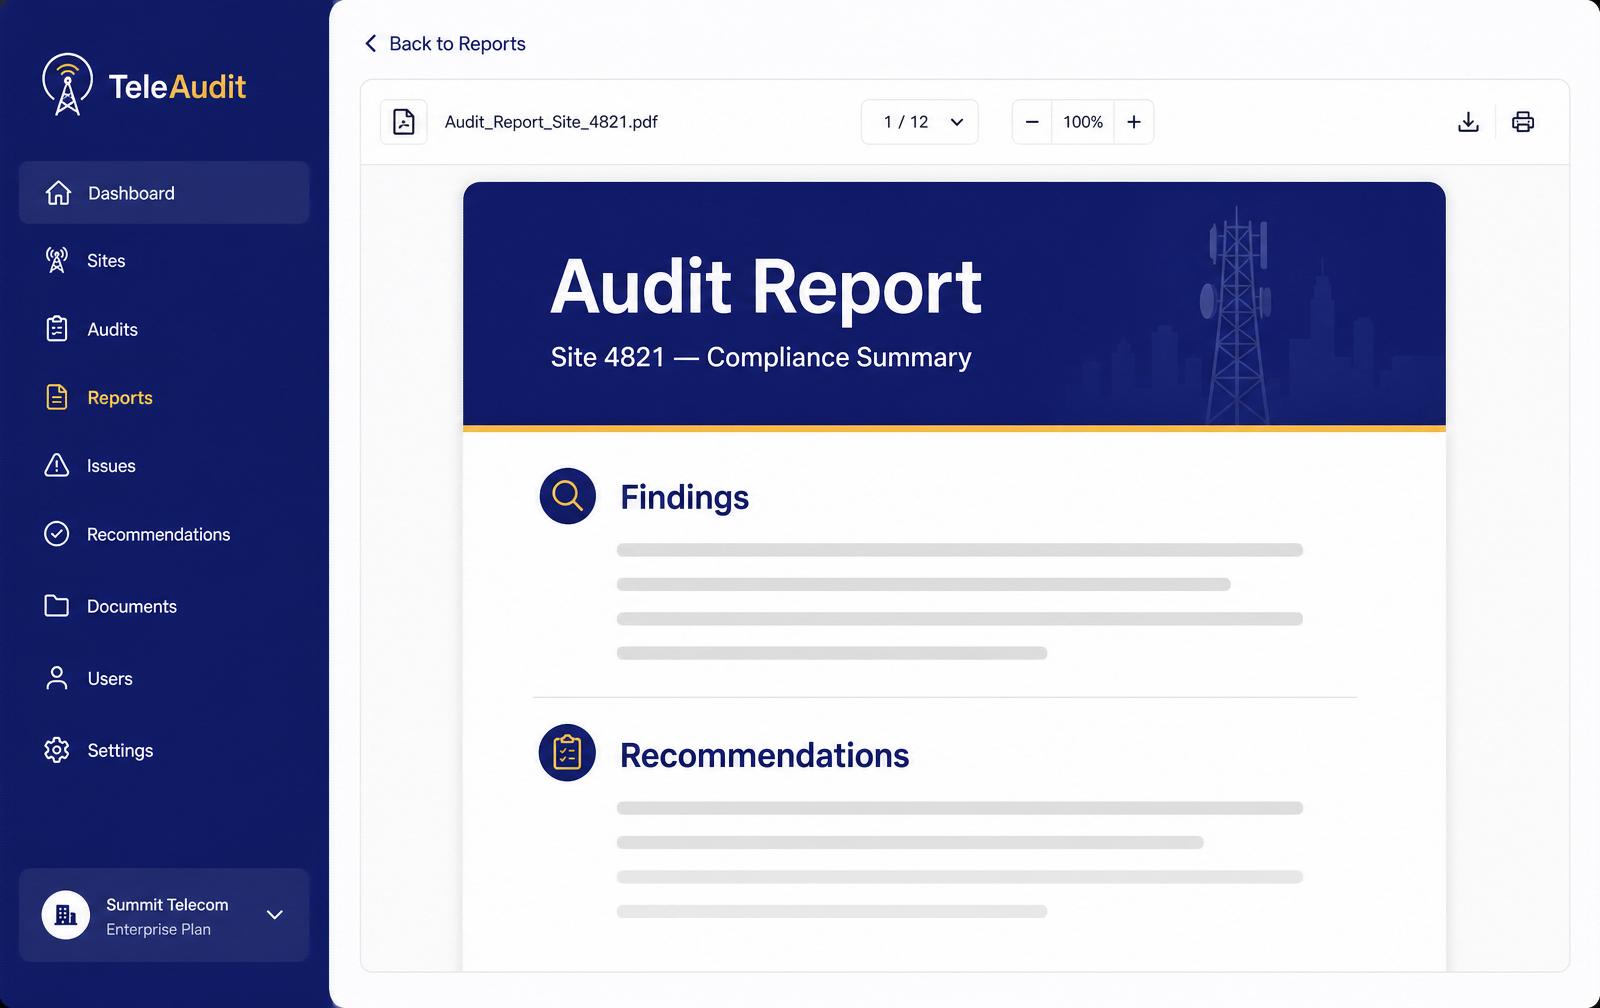This screenshot has height=1008, width=1600.
Task: Print the audit report
Action: pos(1523,122)
